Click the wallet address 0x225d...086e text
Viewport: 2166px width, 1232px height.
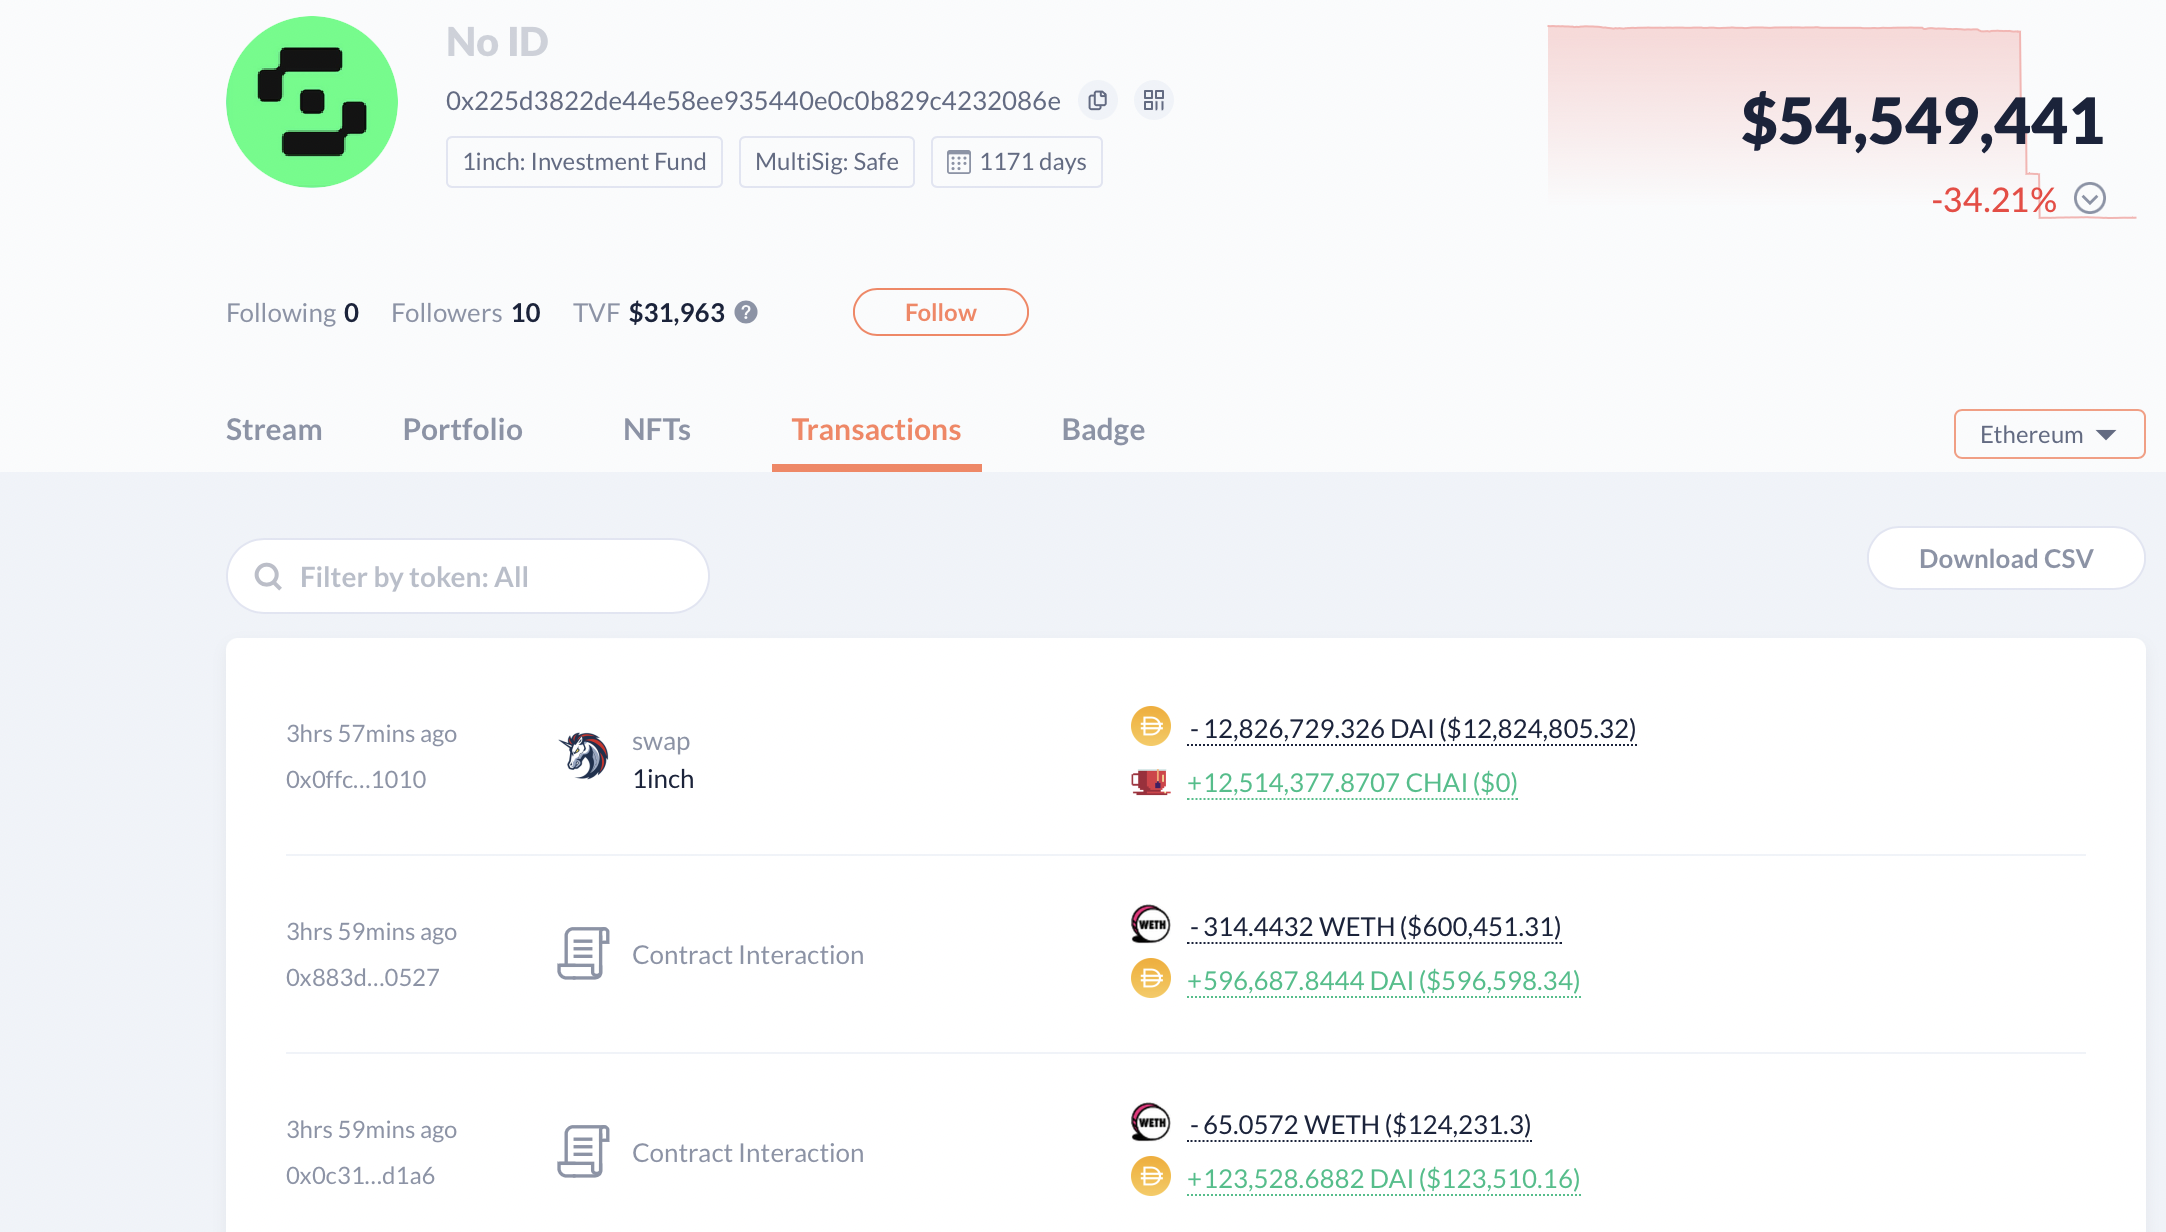pyautogui.click(x=753, y=101)
